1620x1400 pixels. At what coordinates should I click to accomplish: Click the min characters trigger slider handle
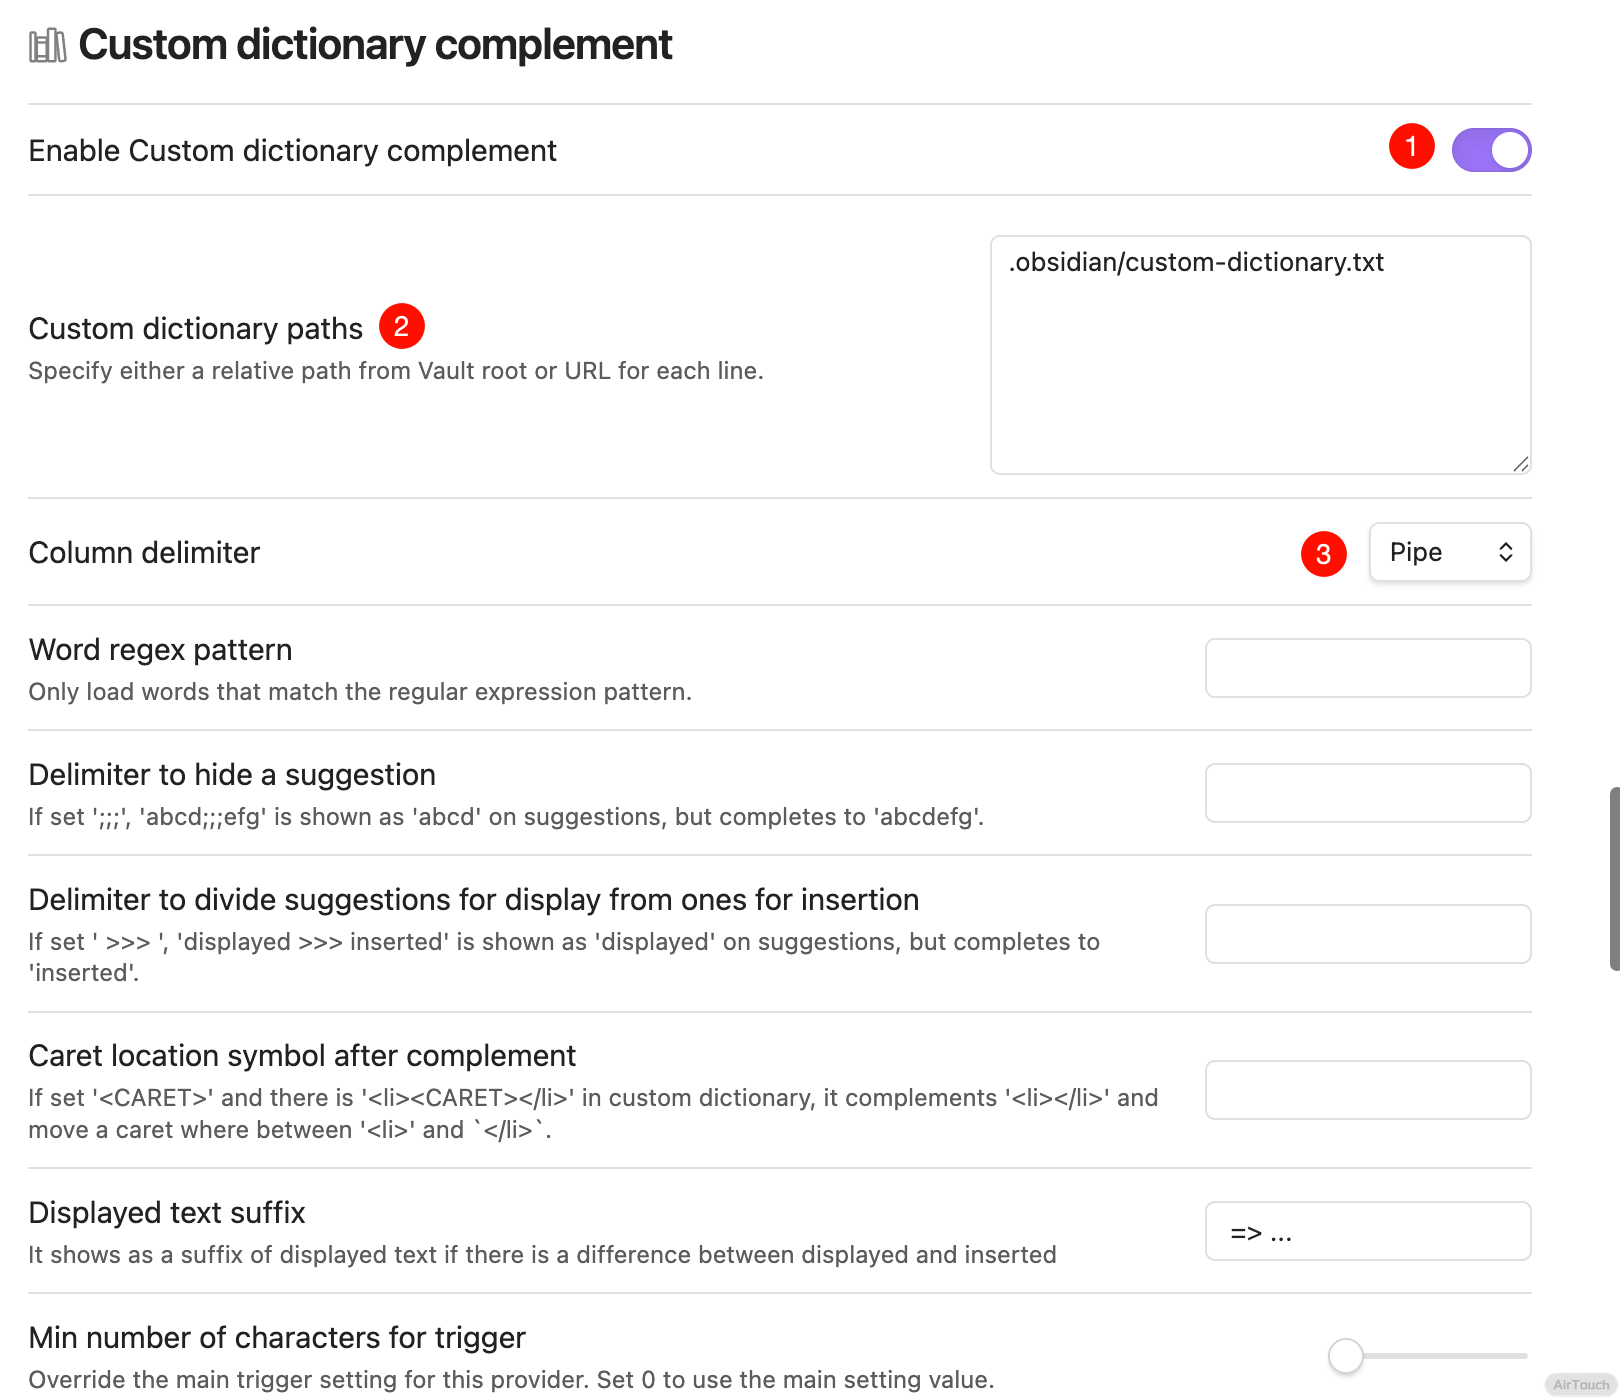(1346, 1356)
